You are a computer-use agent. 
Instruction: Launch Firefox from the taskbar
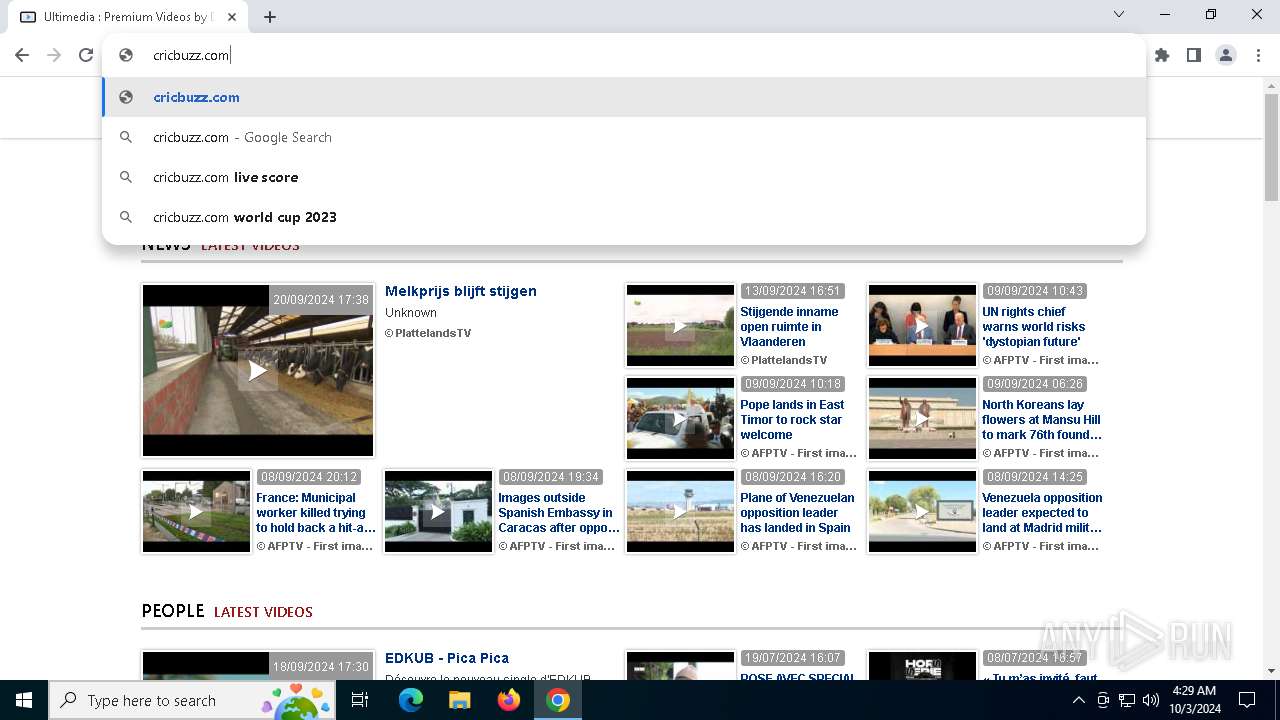[509, 700]
